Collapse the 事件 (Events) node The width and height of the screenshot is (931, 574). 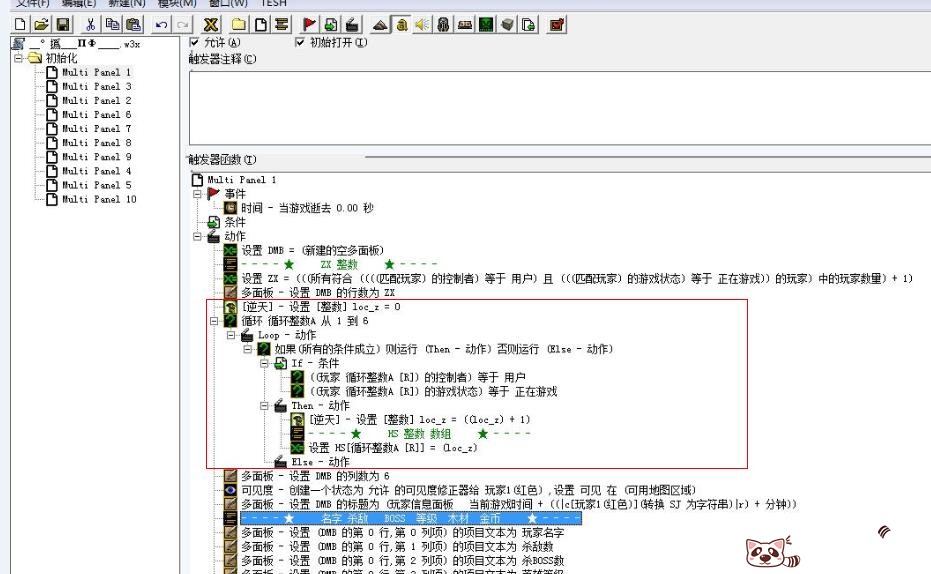click(198, 193)
